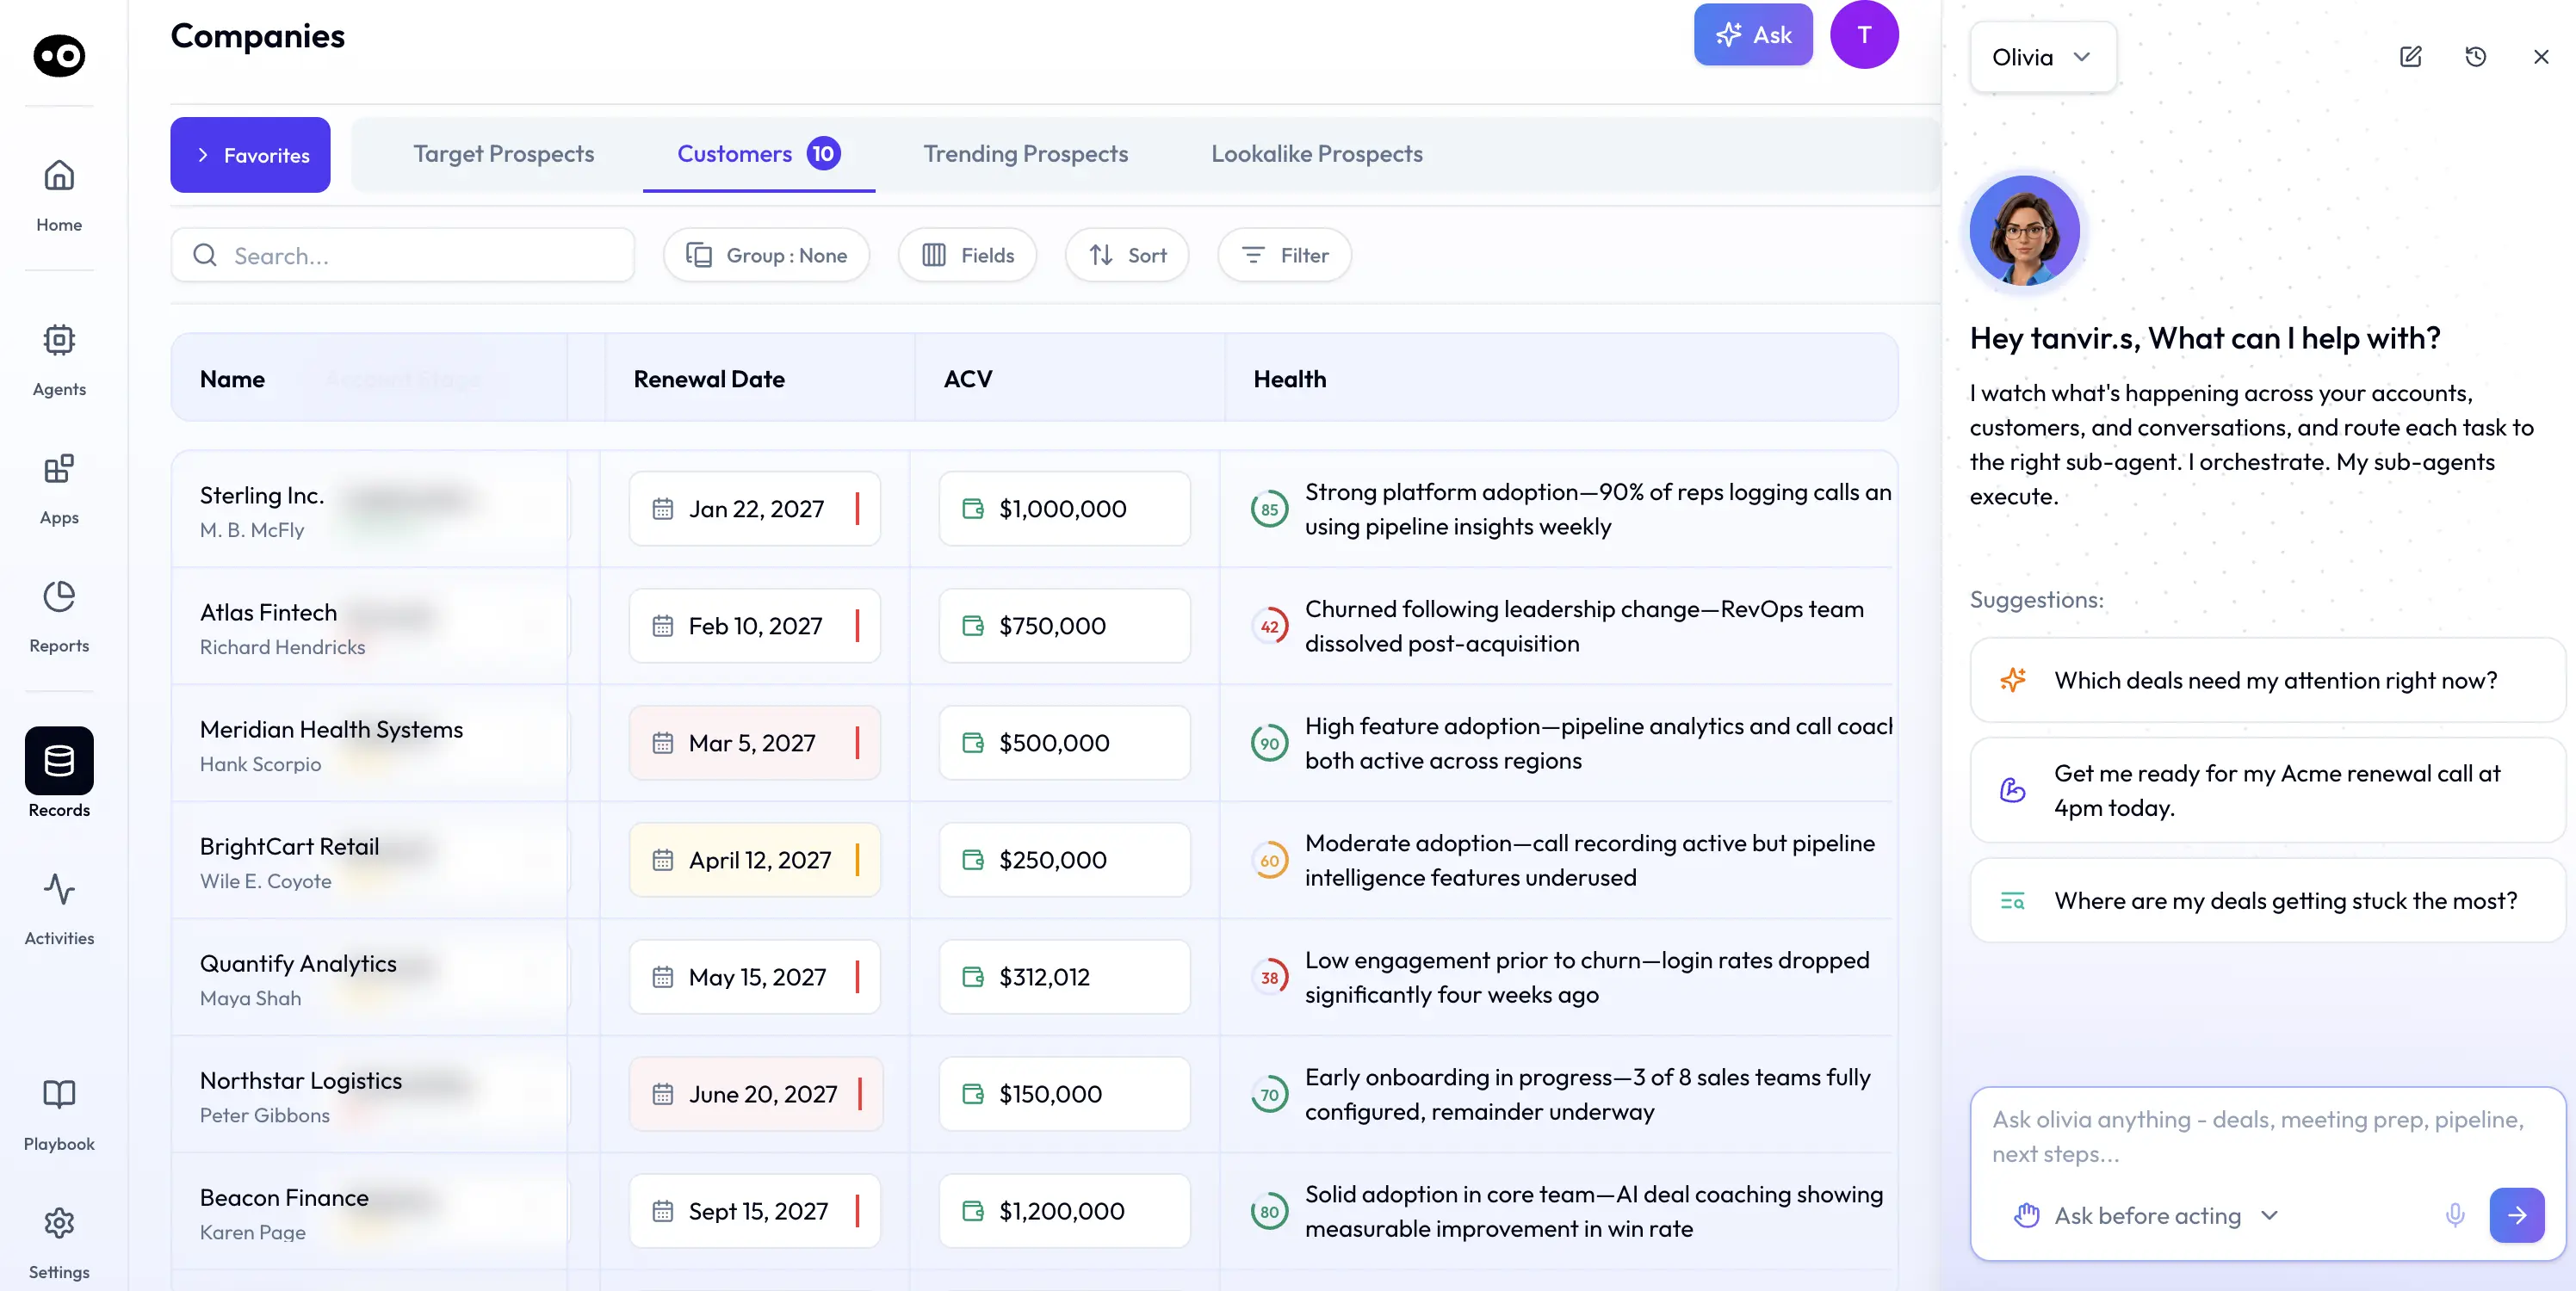Click the April 12, 2027 renewal date
Viewport: 2576px width, 1291px height.
(x=755, y=860)
